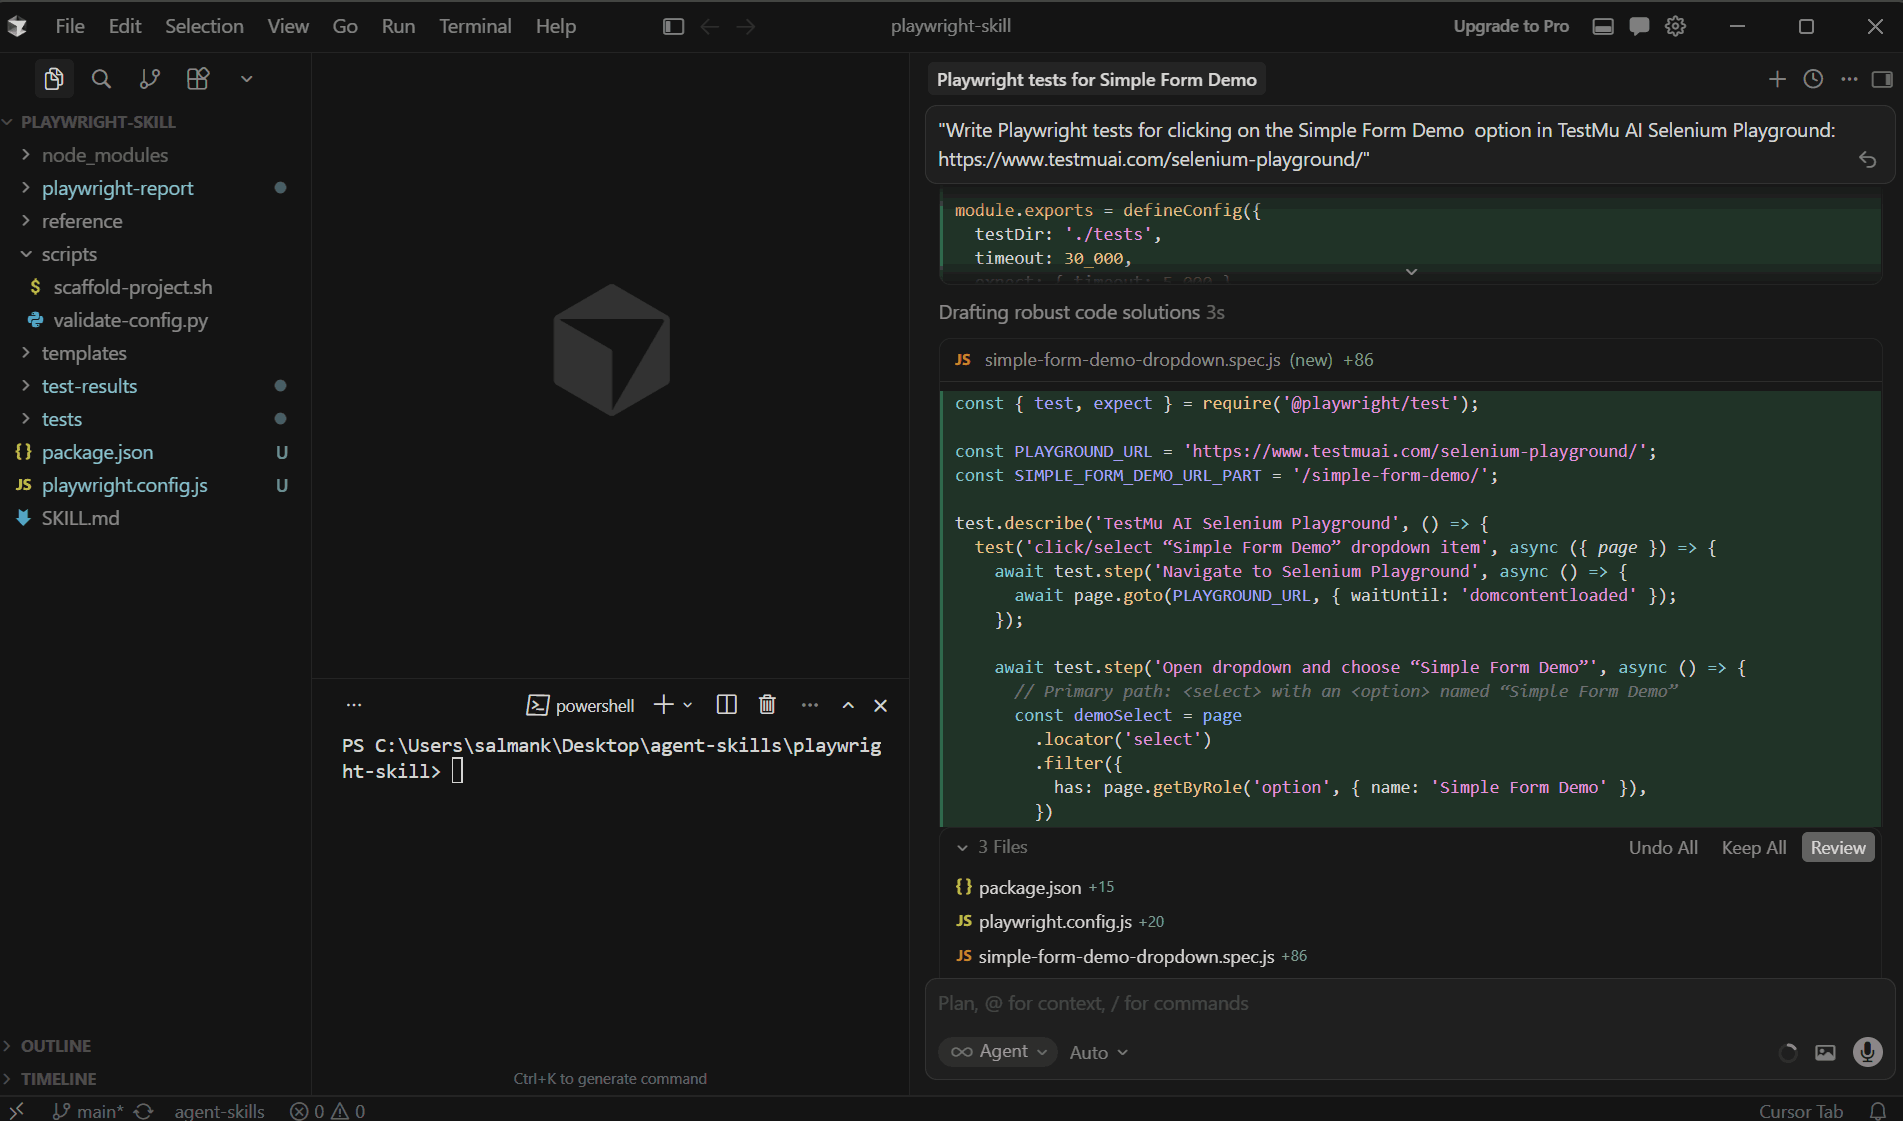Open the Search view in the activity bar

(101, 79)
